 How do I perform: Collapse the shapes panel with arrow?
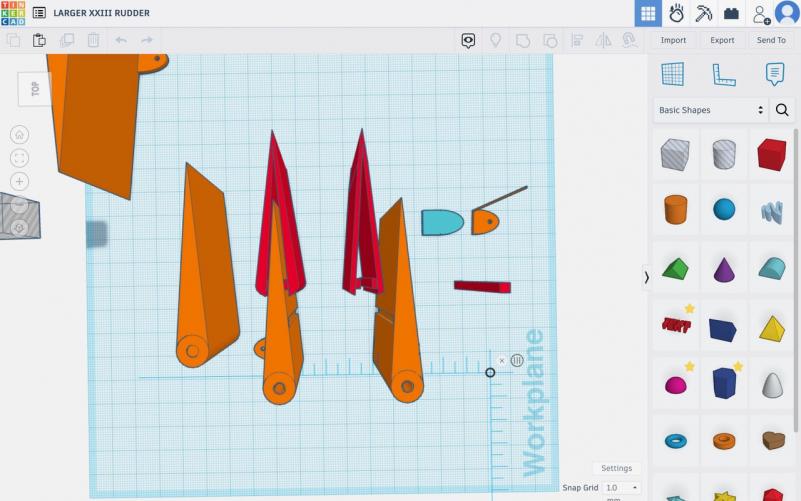tap(646, 277)
